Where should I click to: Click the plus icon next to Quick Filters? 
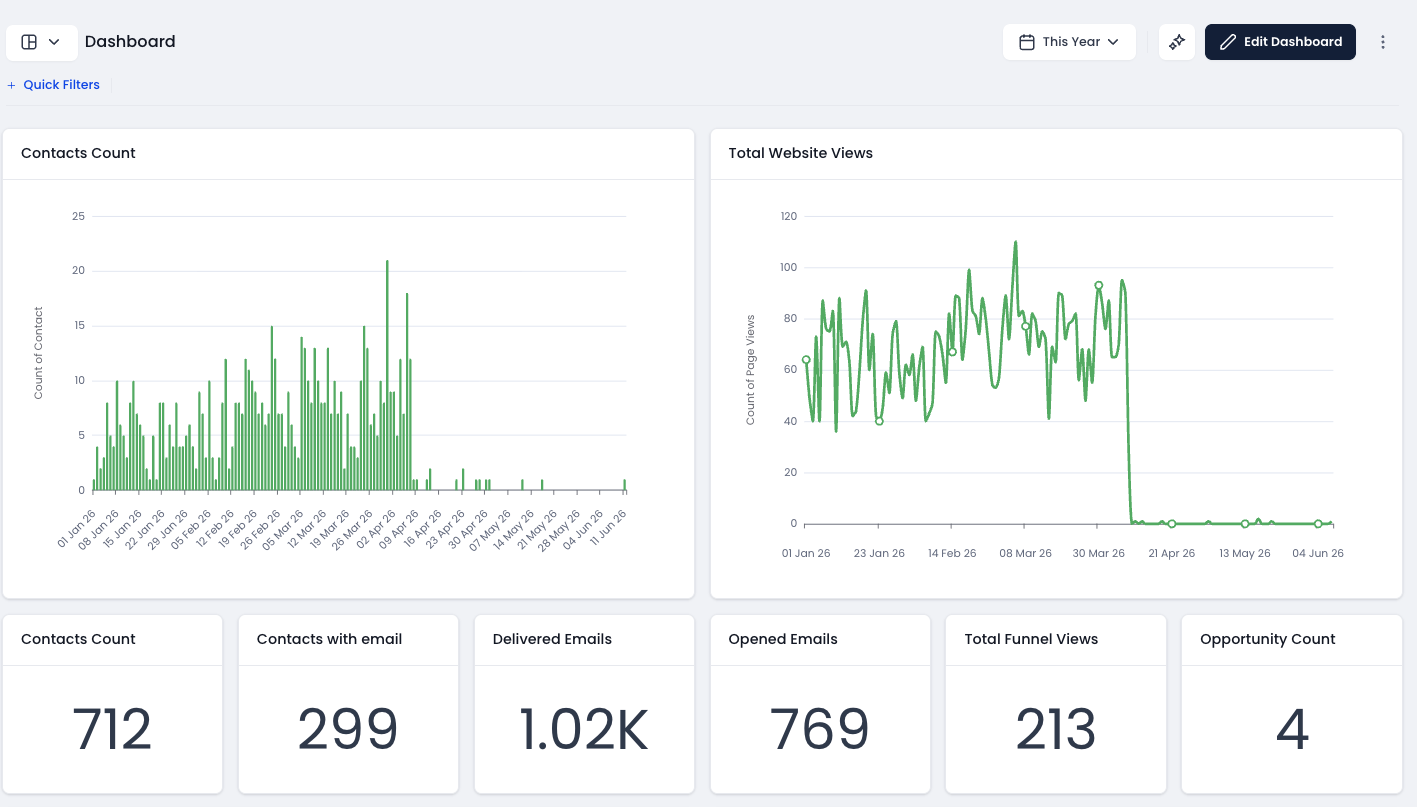click(x=12, y=85)
